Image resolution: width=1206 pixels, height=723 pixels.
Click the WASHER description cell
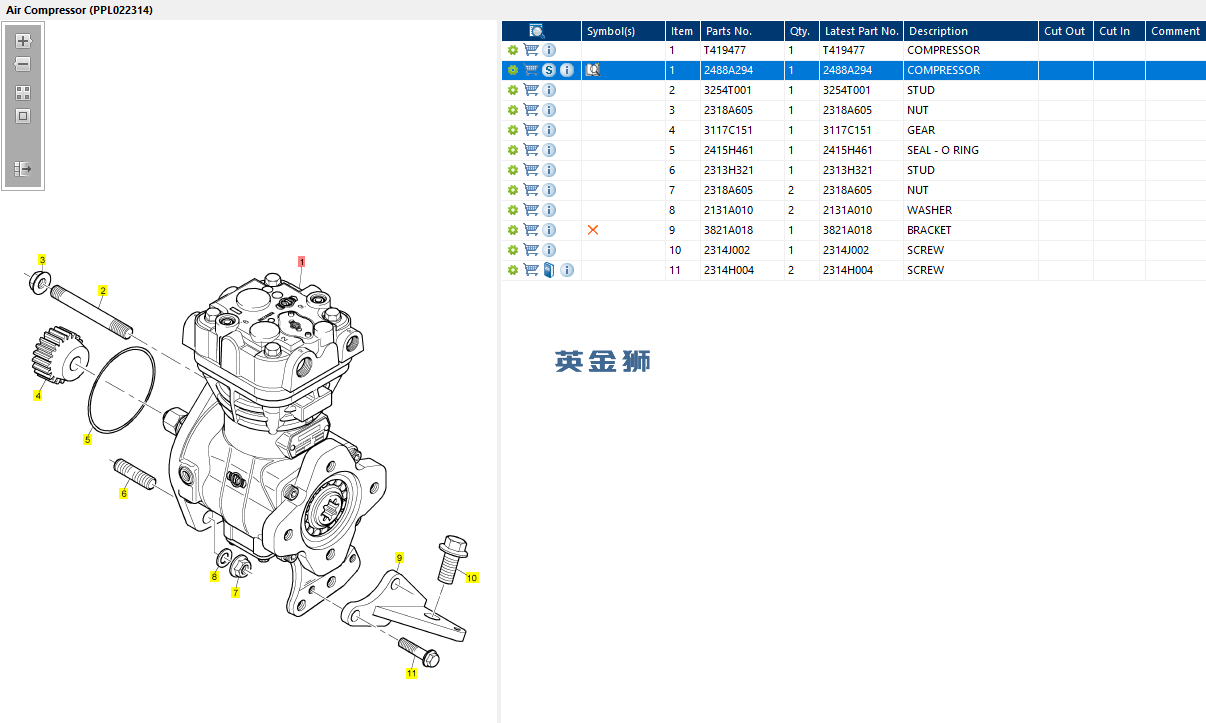(971, 210)
